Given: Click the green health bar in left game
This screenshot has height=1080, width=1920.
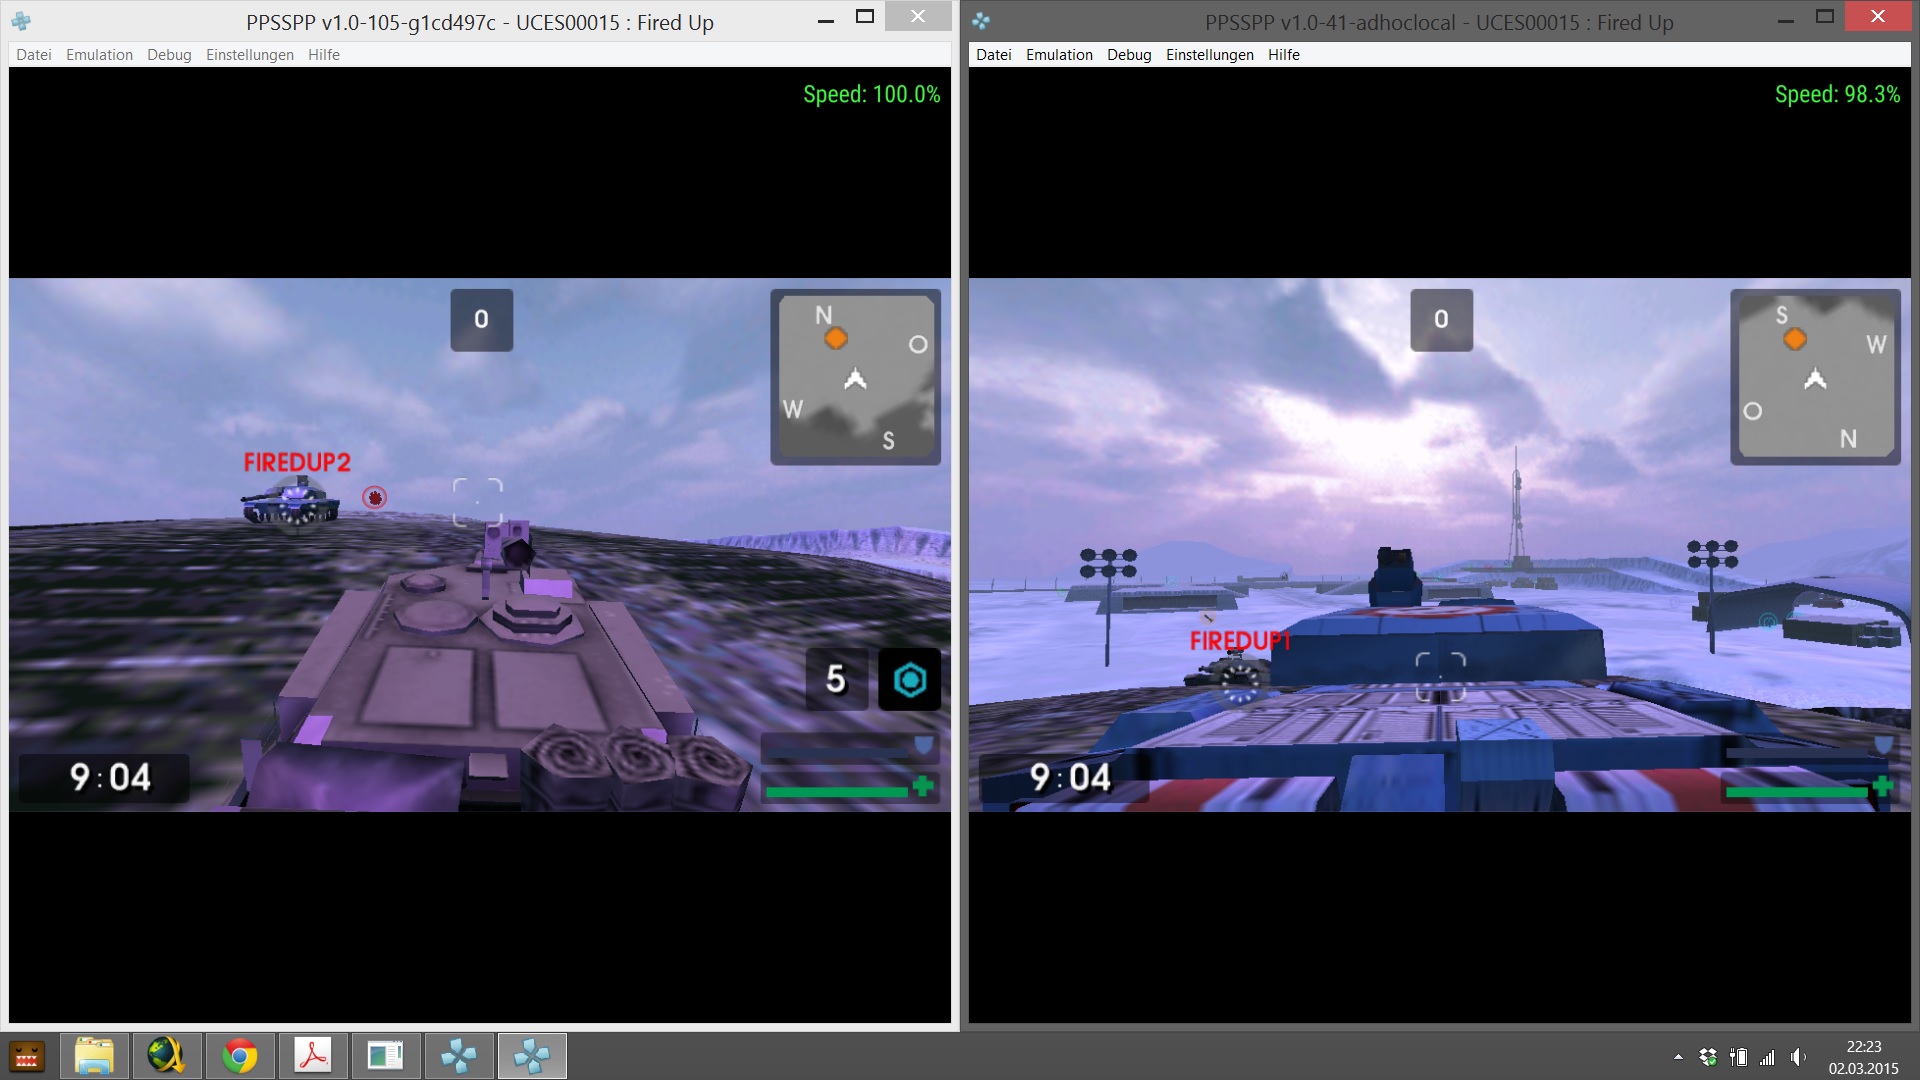Looking at the screenshot, I should coord(836,792).
